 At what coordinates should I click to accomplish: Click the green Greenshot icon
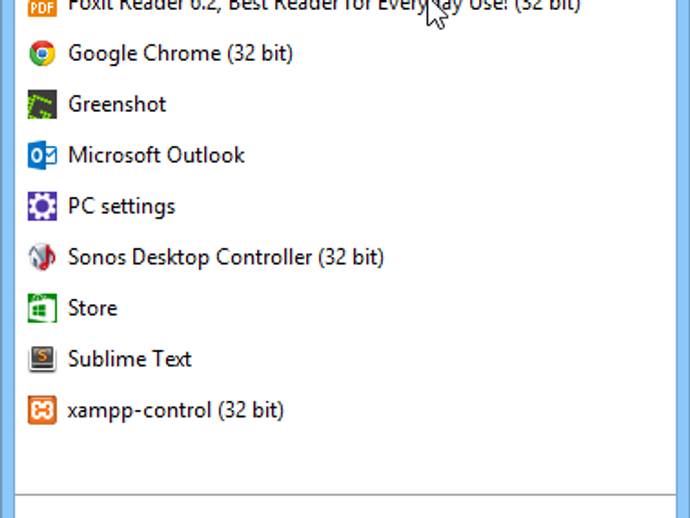click(x=42, y=105)
